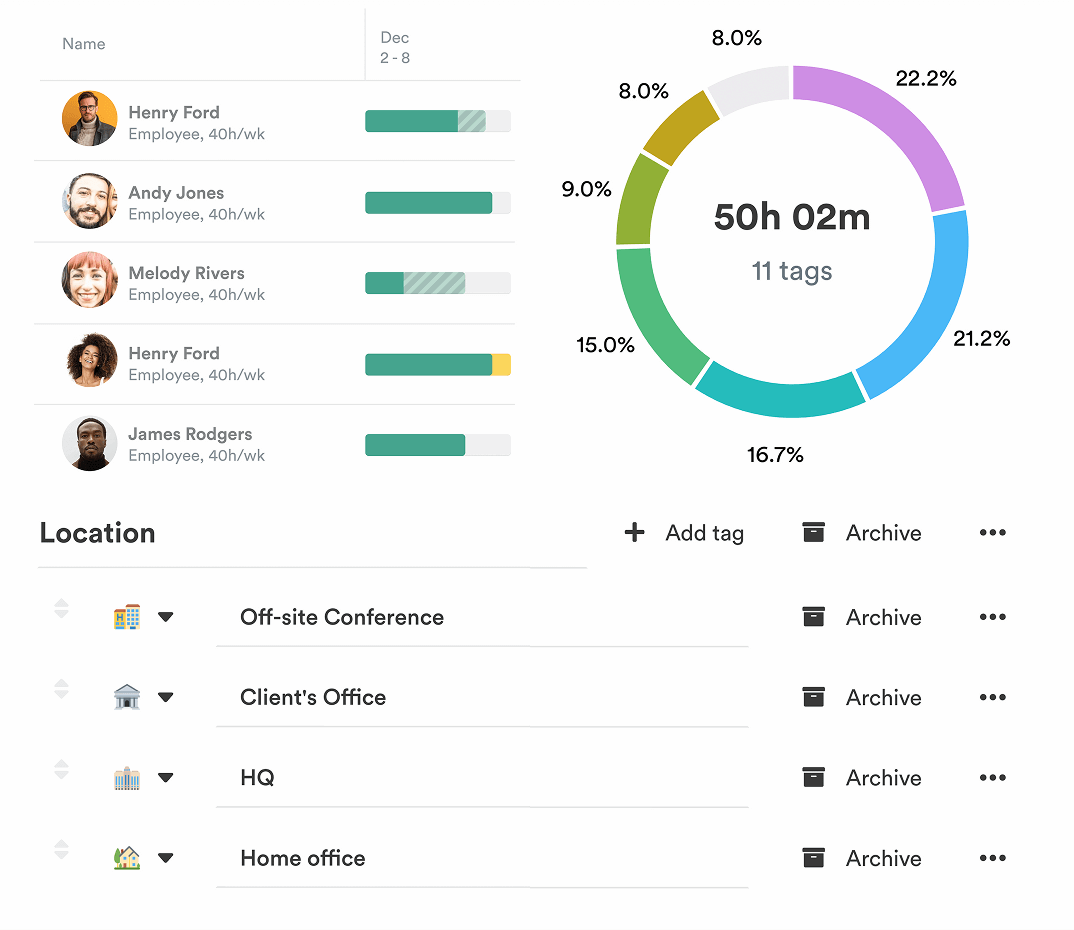Click the hotel building icon for Off-site Conference

pyautogui.click(x=127, y=617)
